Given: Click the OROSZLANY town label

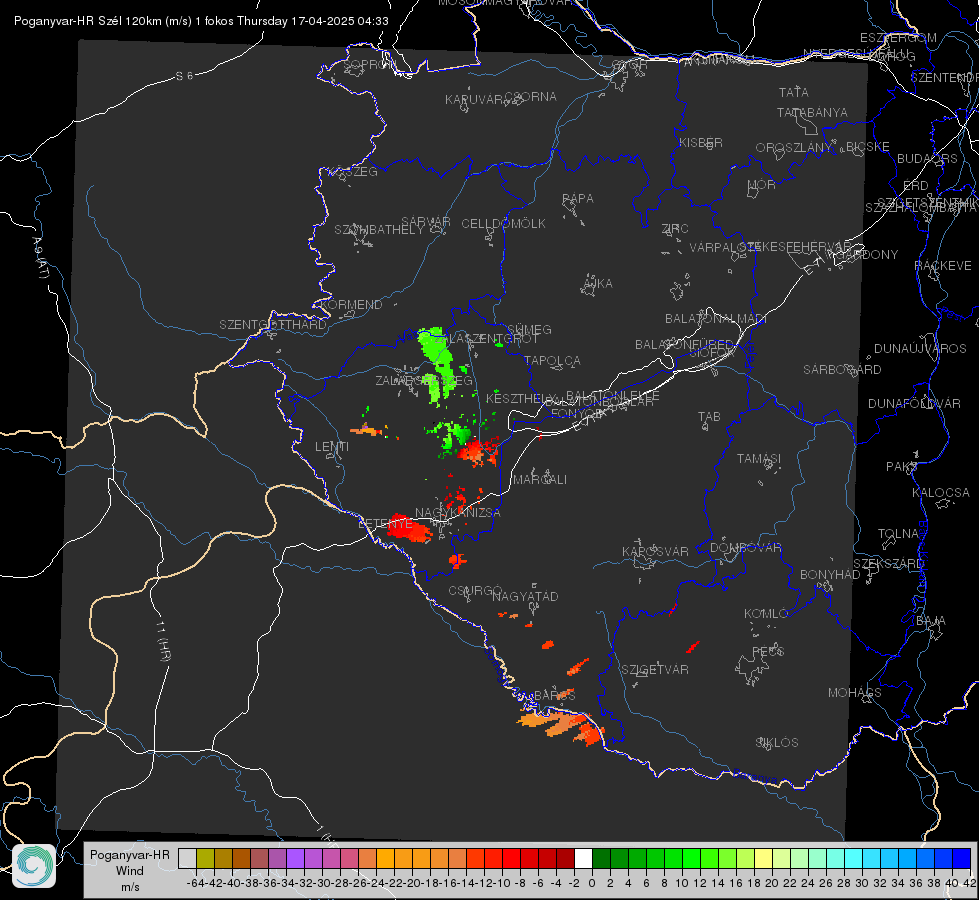Looking at the screenshot, I should 794,148.
